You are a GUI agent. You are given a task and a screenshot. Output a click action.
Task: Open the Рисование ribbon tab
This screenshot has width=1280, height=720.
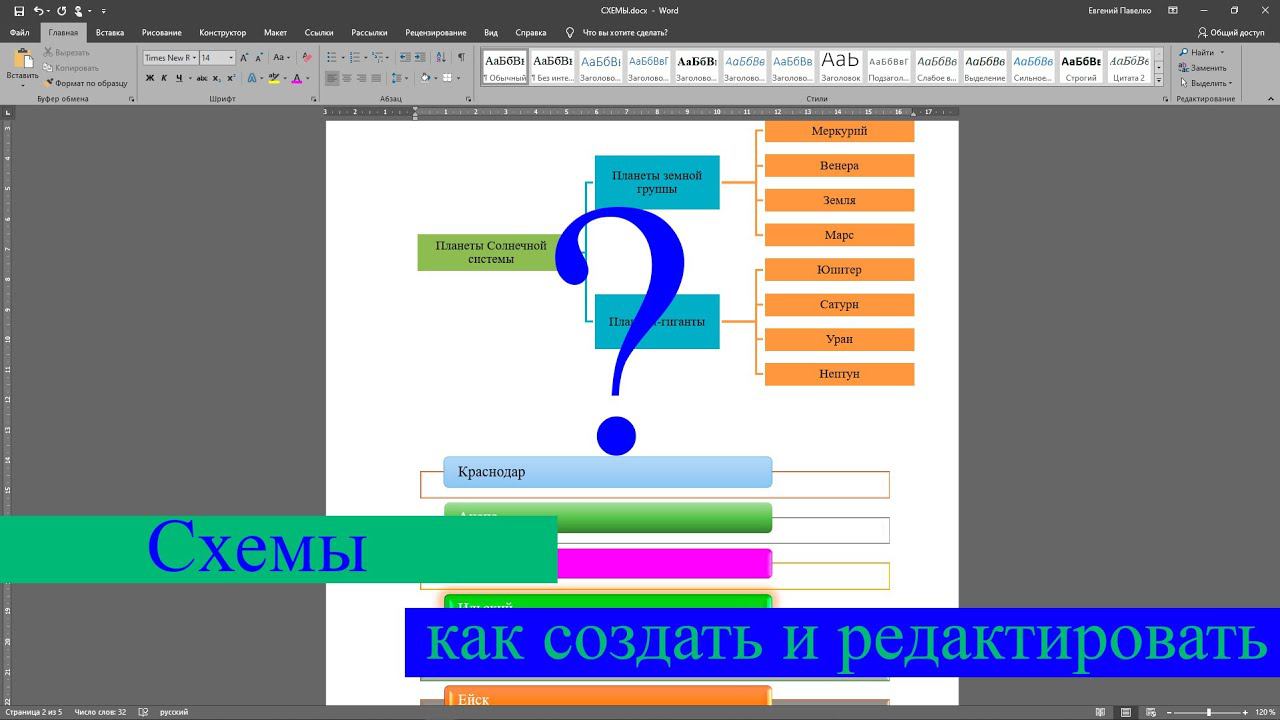(162, 33)
